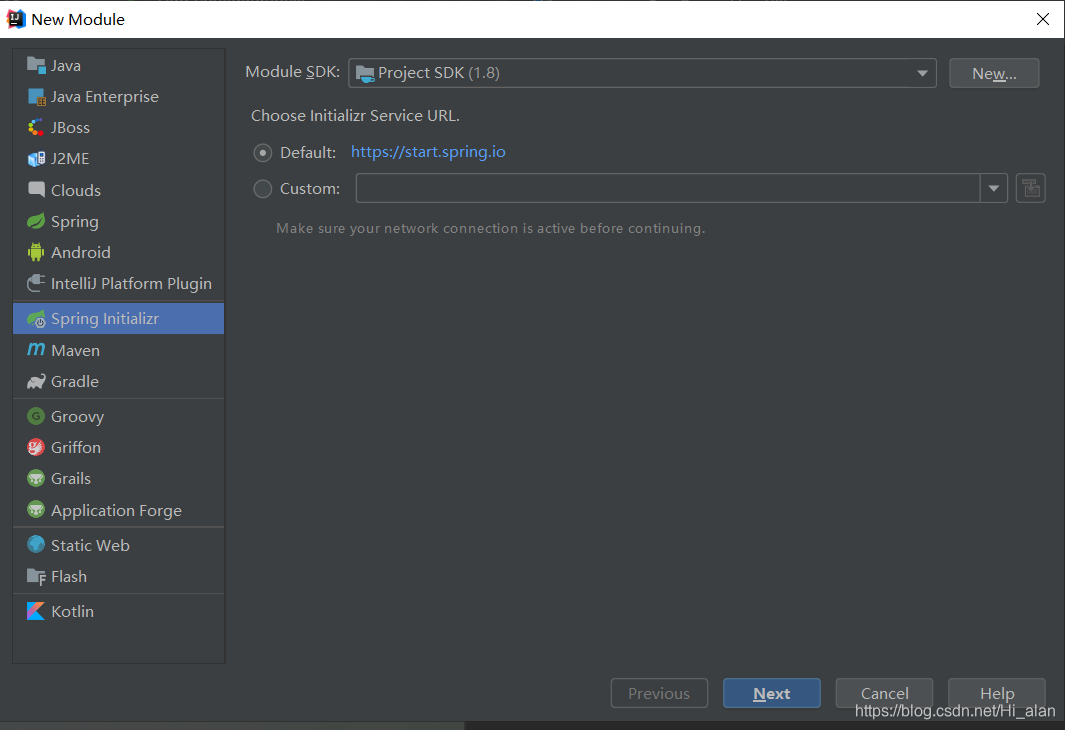
Task: Select the Clouds speech bubble icon
Action: tap(36, 189)
